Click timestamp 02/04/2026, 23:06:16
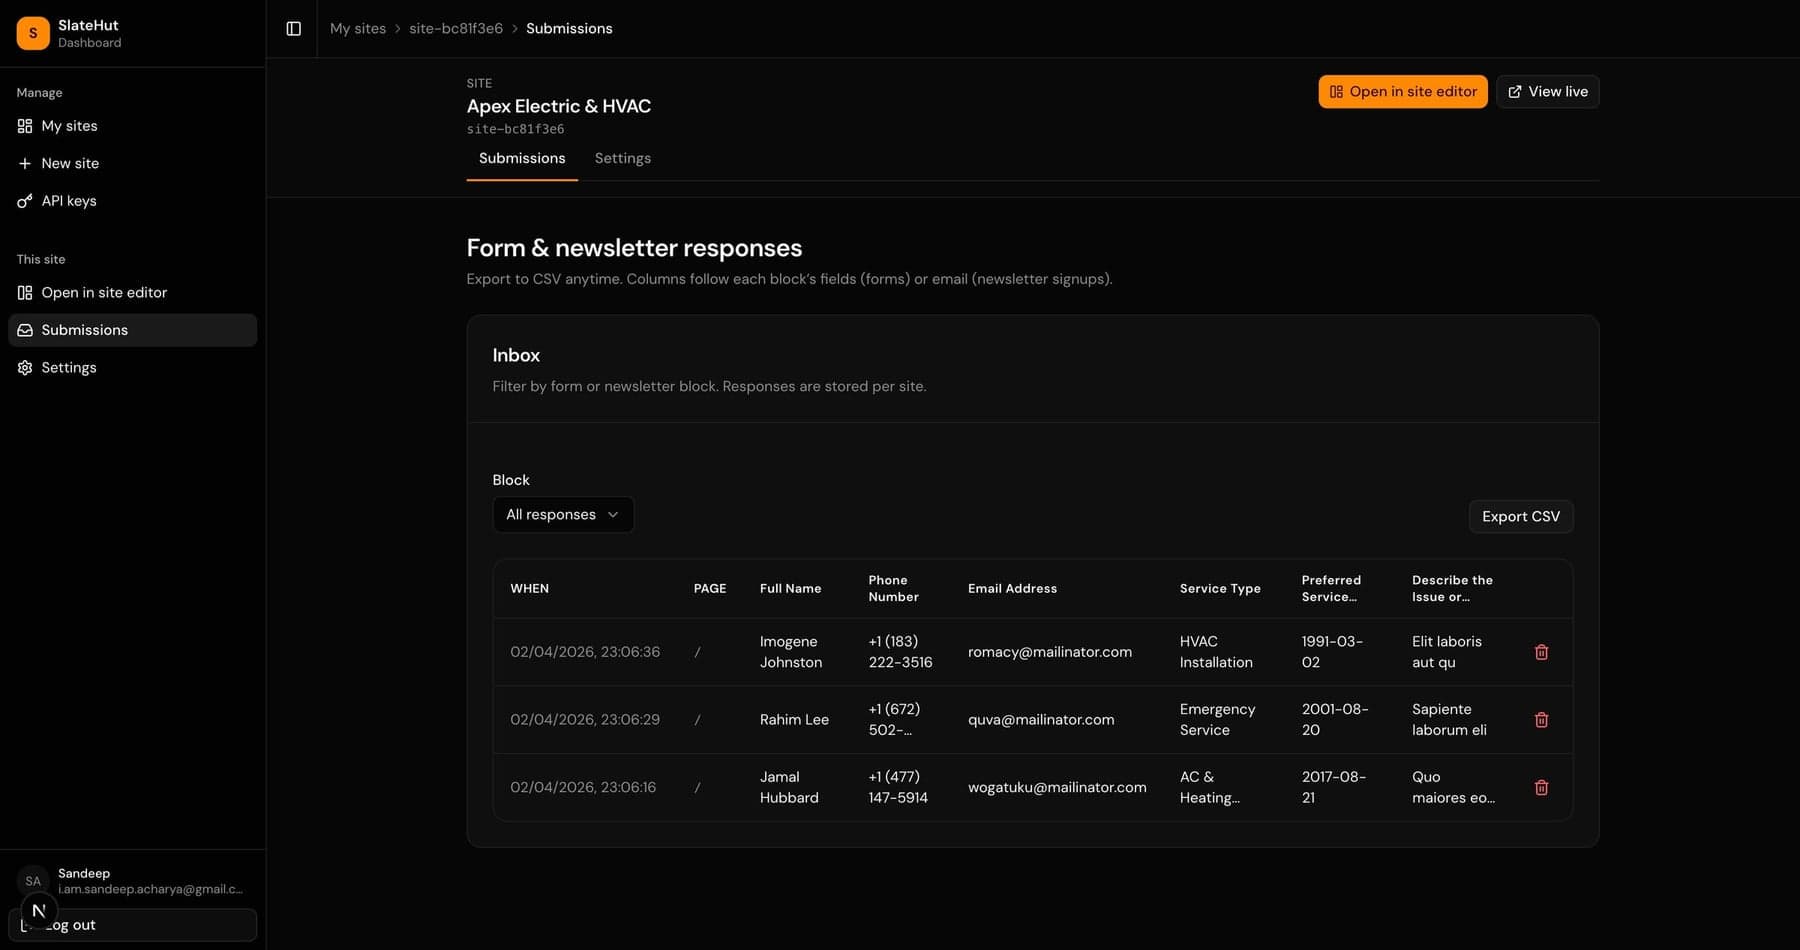 [583, 788]
